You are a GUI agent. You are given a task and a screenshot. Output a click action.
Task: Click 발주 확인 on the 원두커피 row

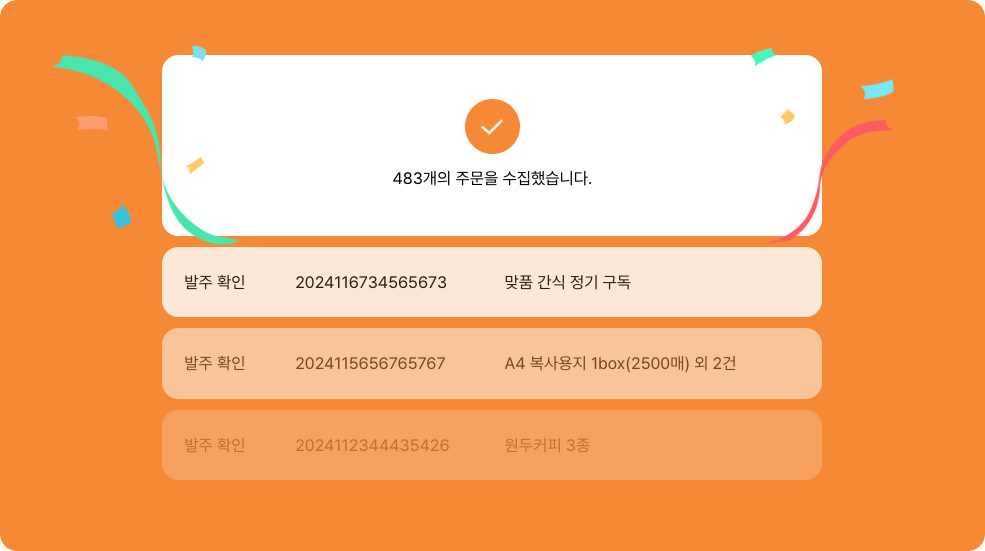tap(214, 445)
